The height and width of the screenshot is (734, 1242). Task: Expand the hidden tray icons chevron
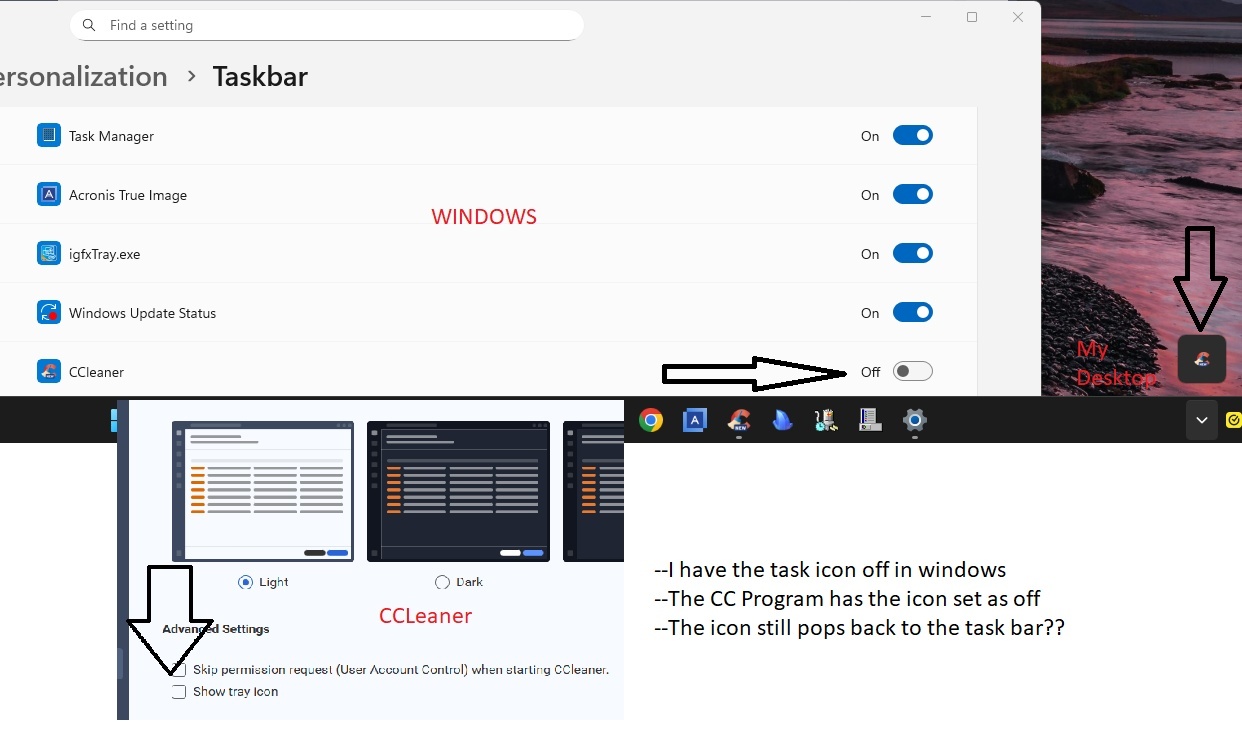pos(1201,421)
